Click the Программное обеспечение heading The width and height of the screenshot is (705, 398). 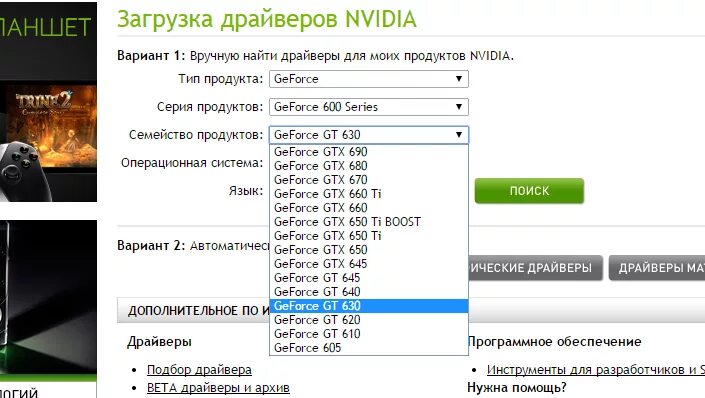click(x=554, y=342)
